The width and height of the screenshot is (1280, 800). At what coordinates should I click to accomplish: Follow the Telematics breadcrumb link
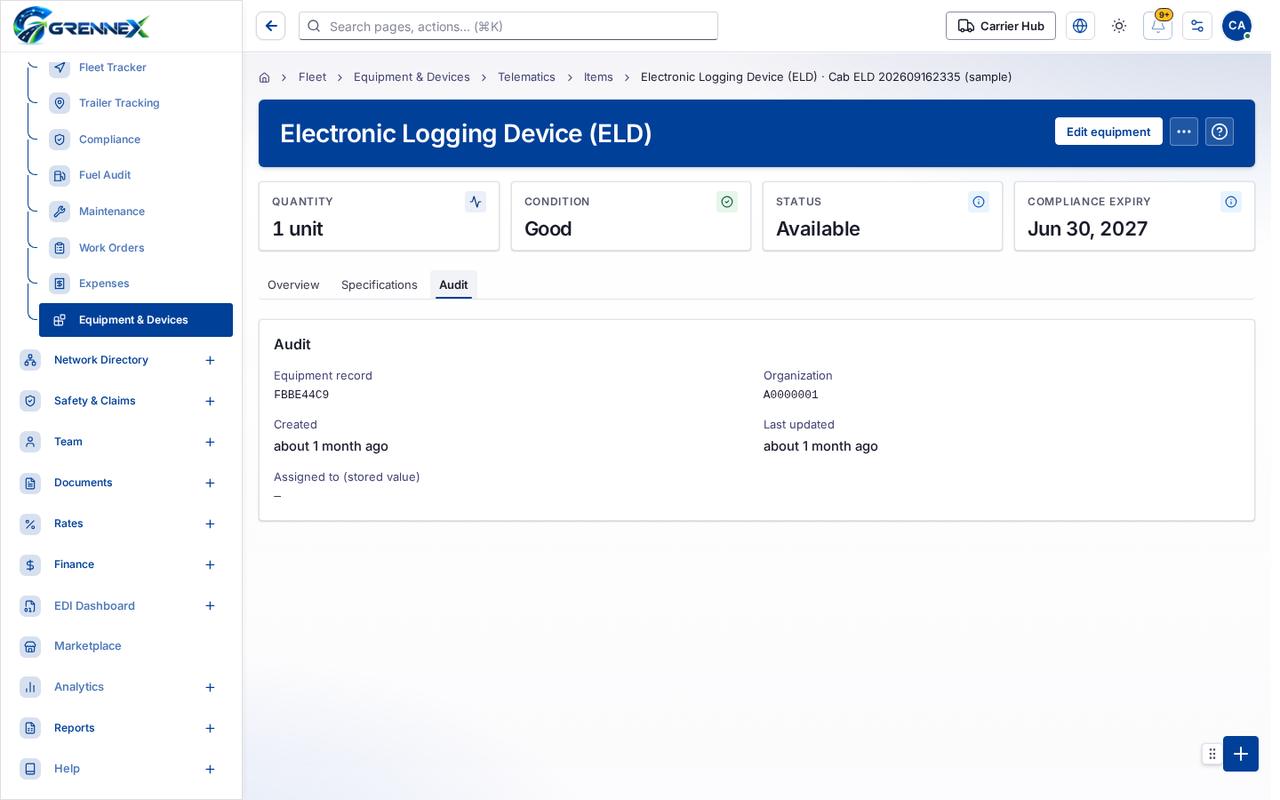526,77
